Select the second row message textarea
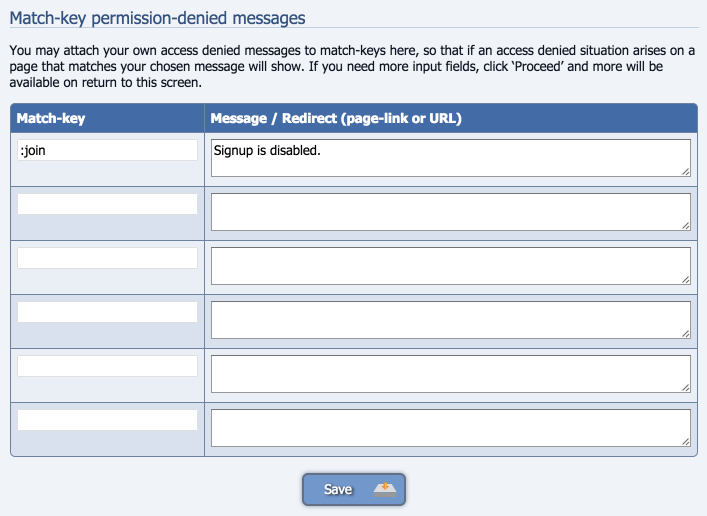 451,212
